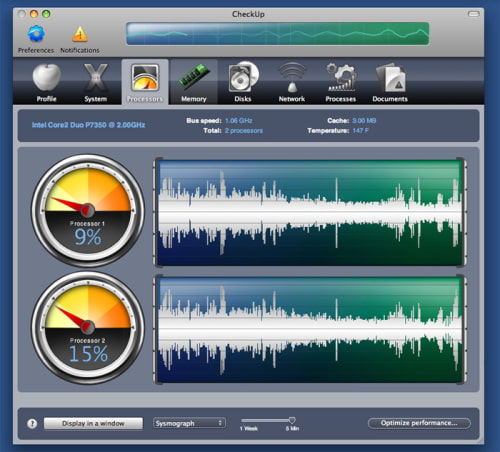Screen dimensions: 500x452
Task: Open Notifications warning icon
Action: tap(80, 34)
